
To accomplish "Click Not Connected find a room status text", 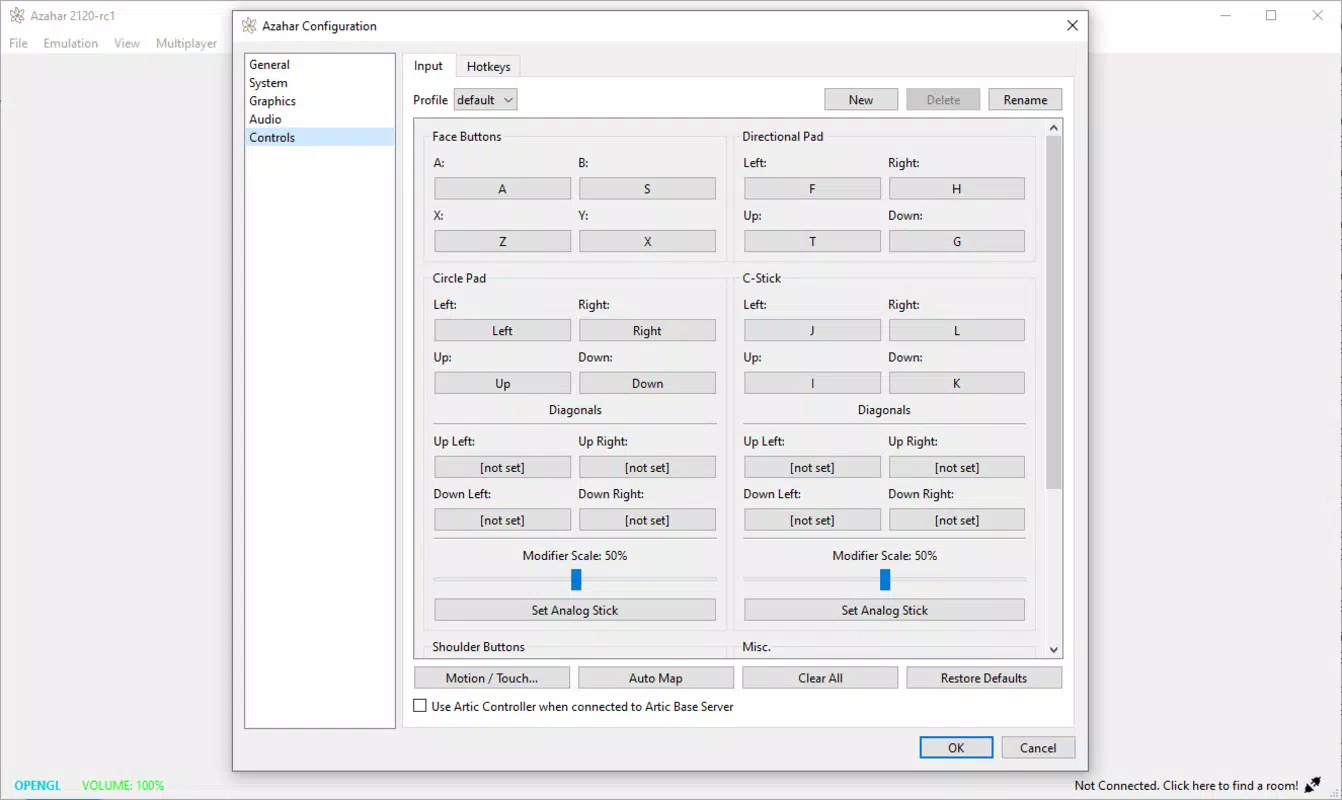I will coord(1186,786).
